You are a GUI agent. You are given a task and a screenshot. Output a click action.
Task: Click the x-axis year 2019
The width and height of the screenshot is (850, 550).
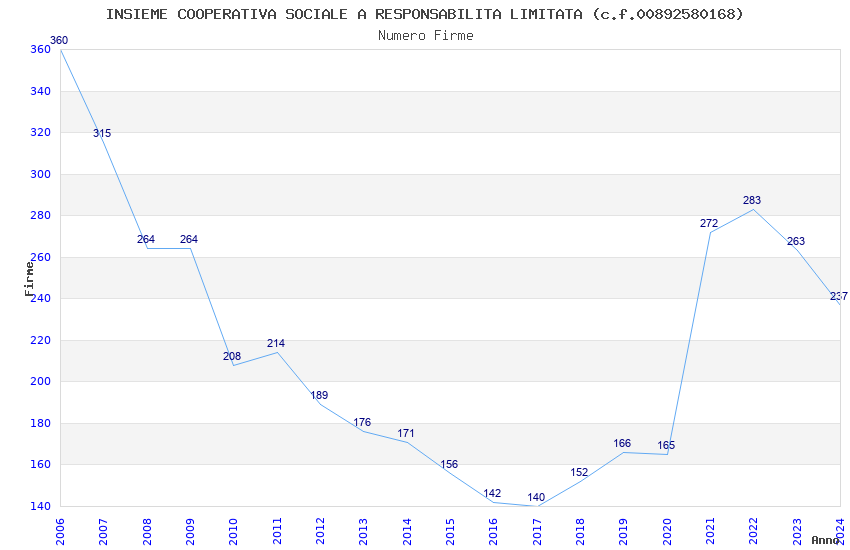coord(624,531)
